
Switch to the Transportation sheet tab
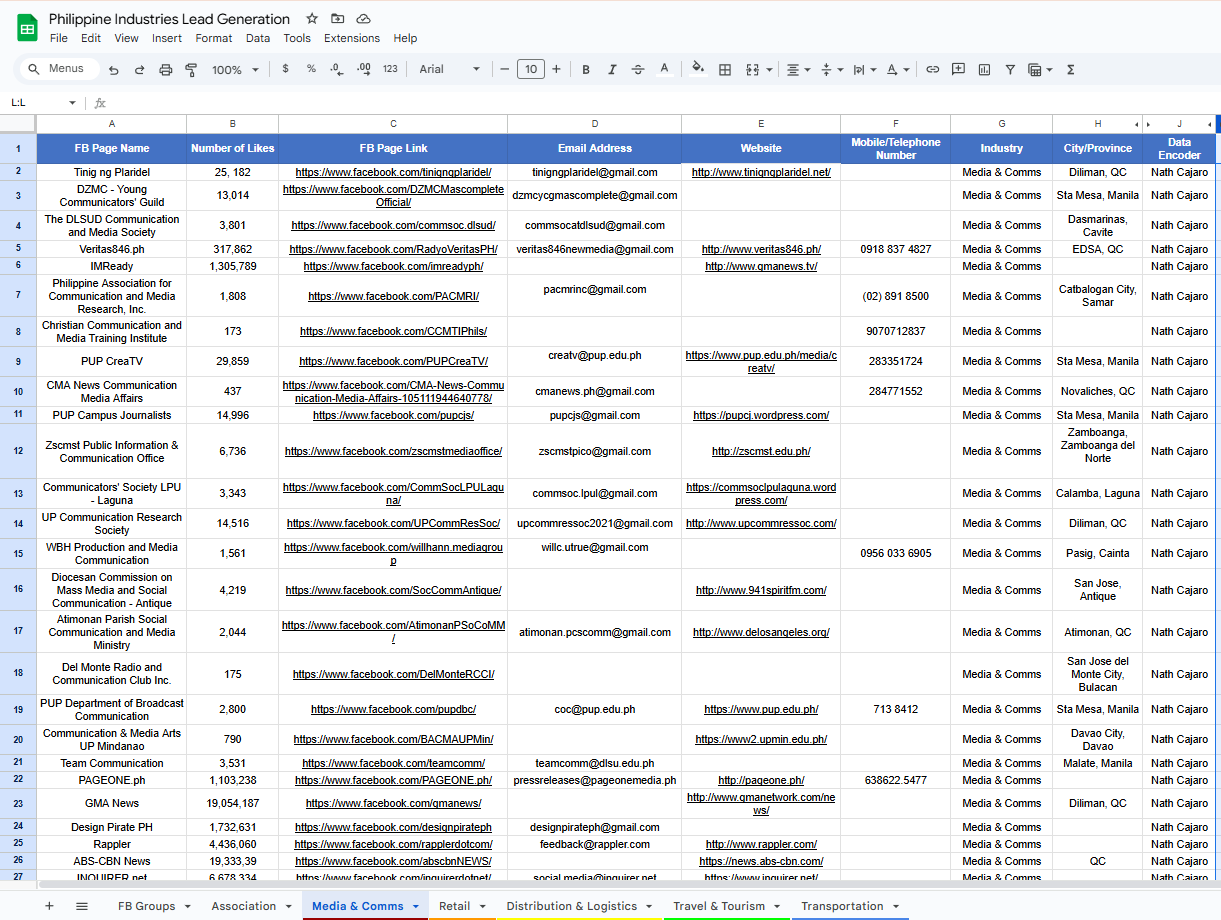842,906
